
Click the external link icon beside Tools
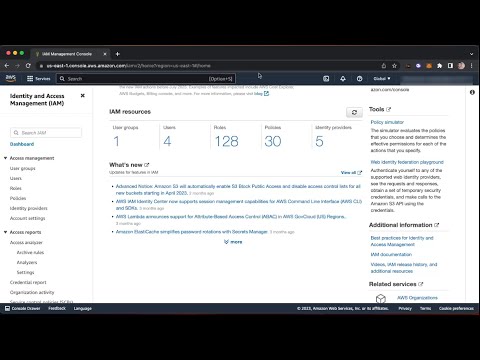point(388,109)
